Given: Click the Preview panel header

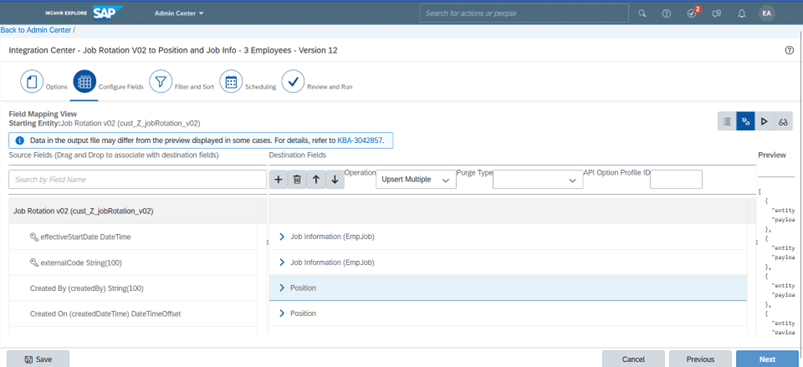Looking at the screenshot, I should pyautogui.click(x=772, y=155).
